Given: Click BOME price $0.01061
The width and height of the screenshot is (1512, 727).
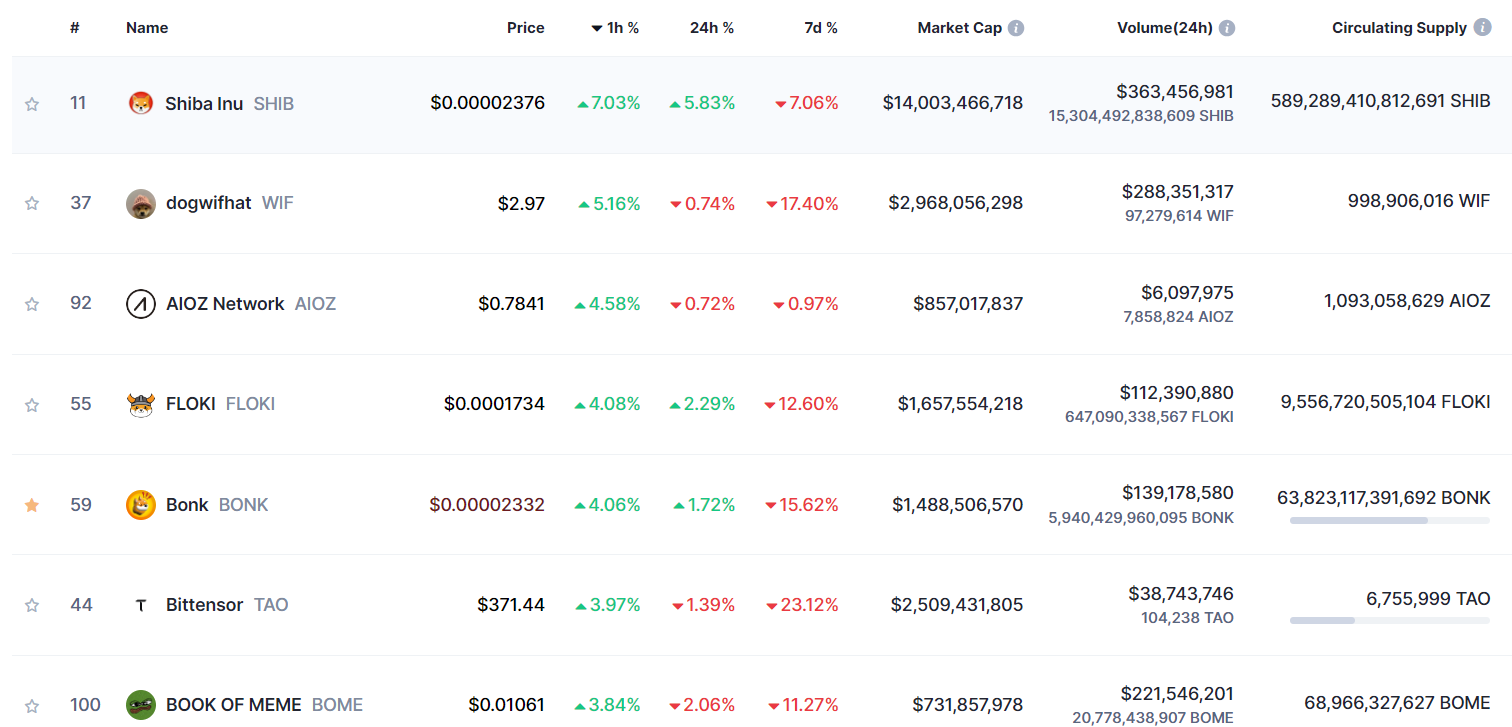Looking at the screenshot, I should [x=506, y=705].
